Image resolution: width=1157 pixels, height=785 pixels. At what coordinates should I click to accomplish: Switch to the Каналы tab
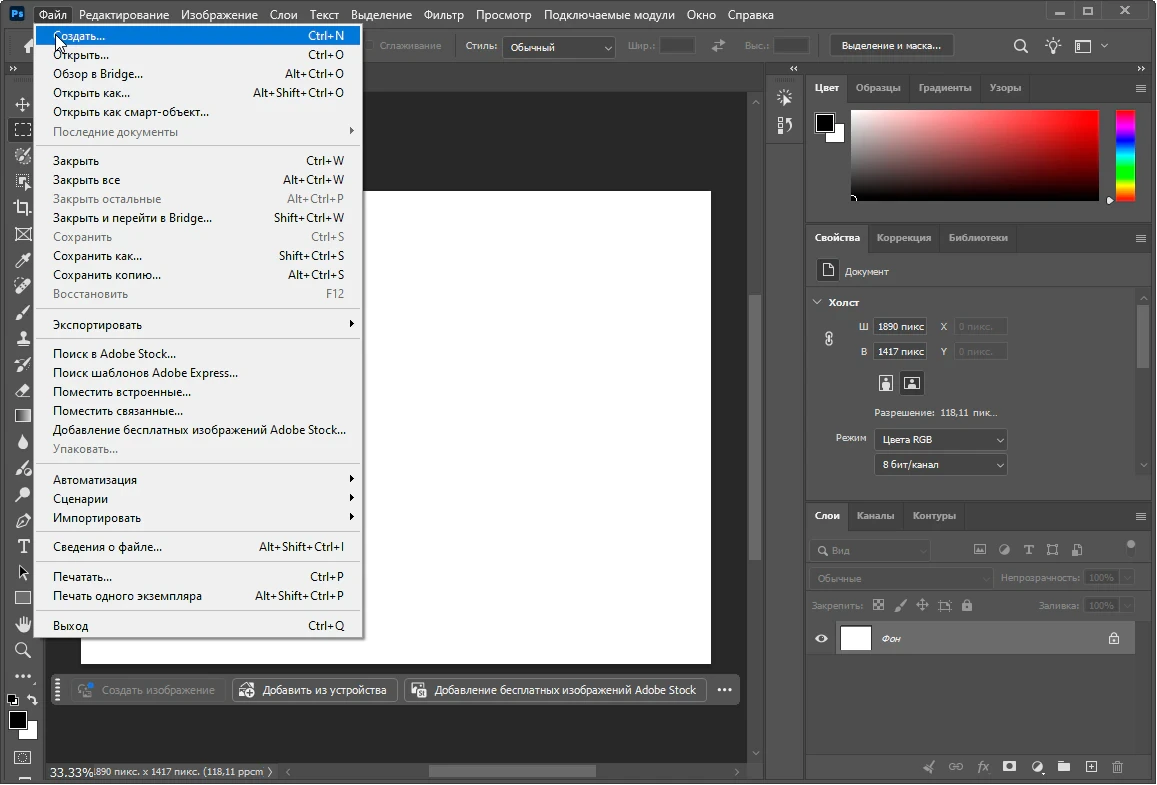875,516
